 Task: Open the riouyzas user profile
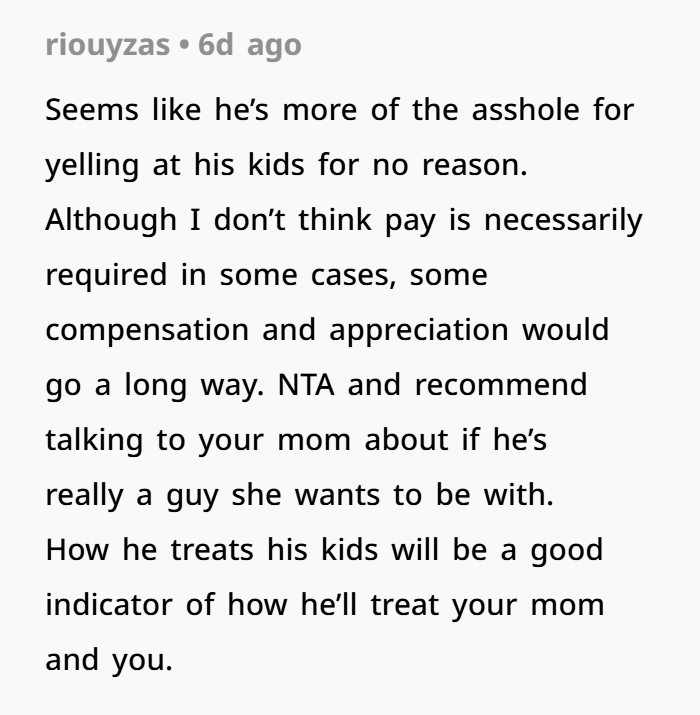(x=107, y=46)
